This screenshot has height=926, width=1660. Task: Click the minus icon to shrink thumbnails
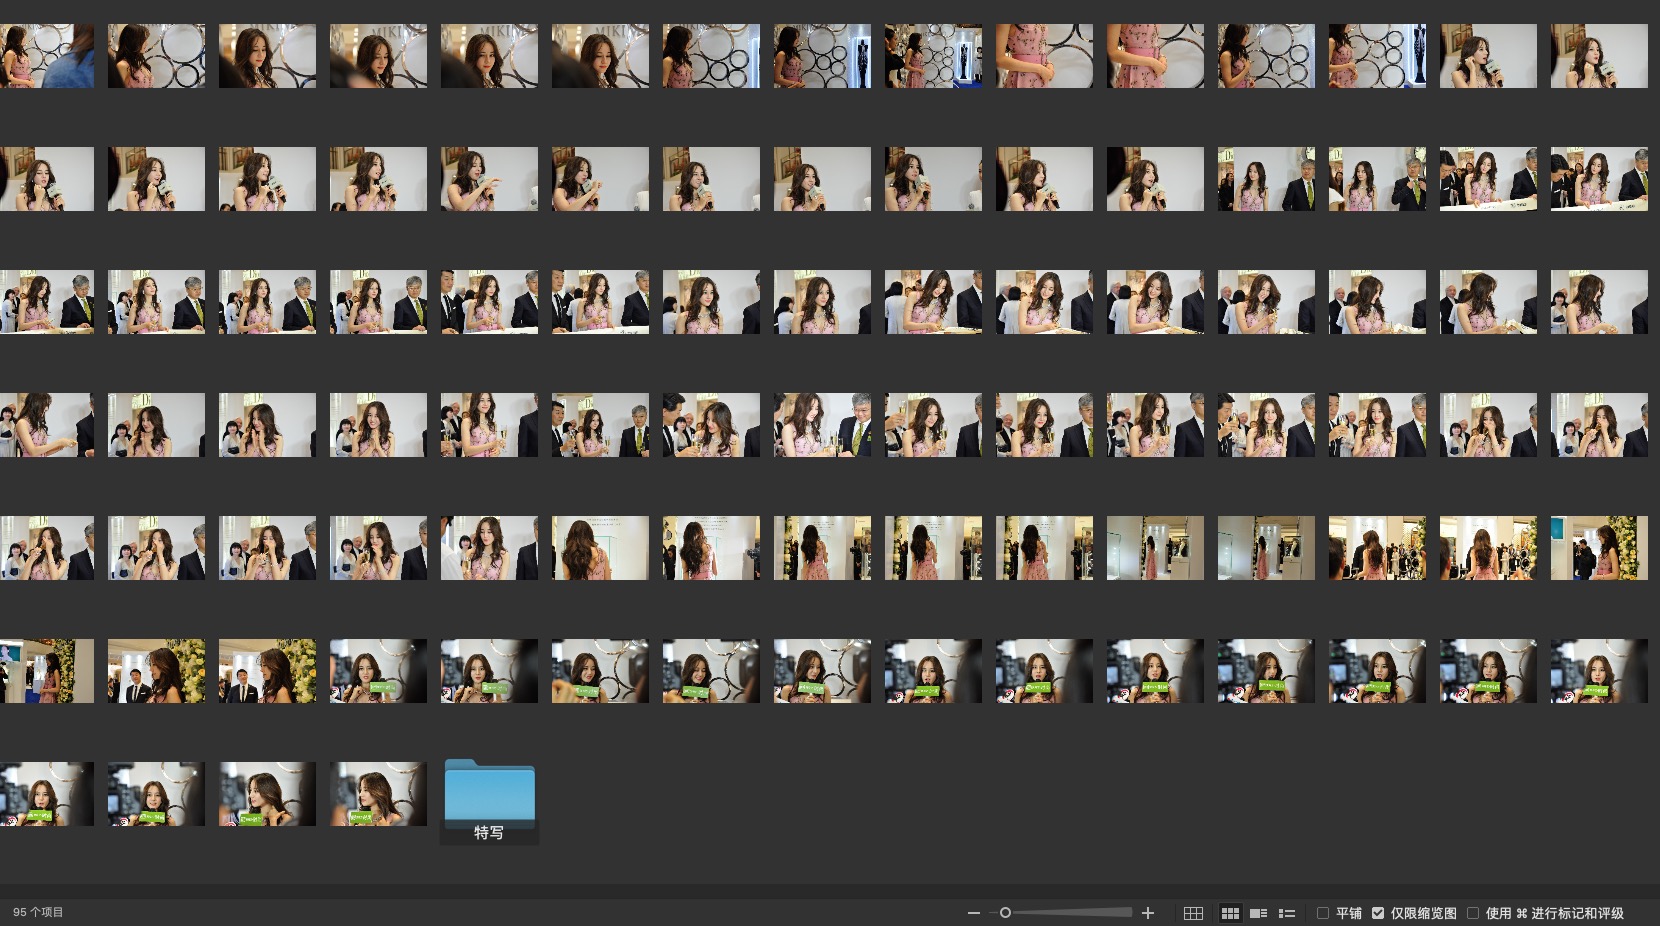pos(973,913)
